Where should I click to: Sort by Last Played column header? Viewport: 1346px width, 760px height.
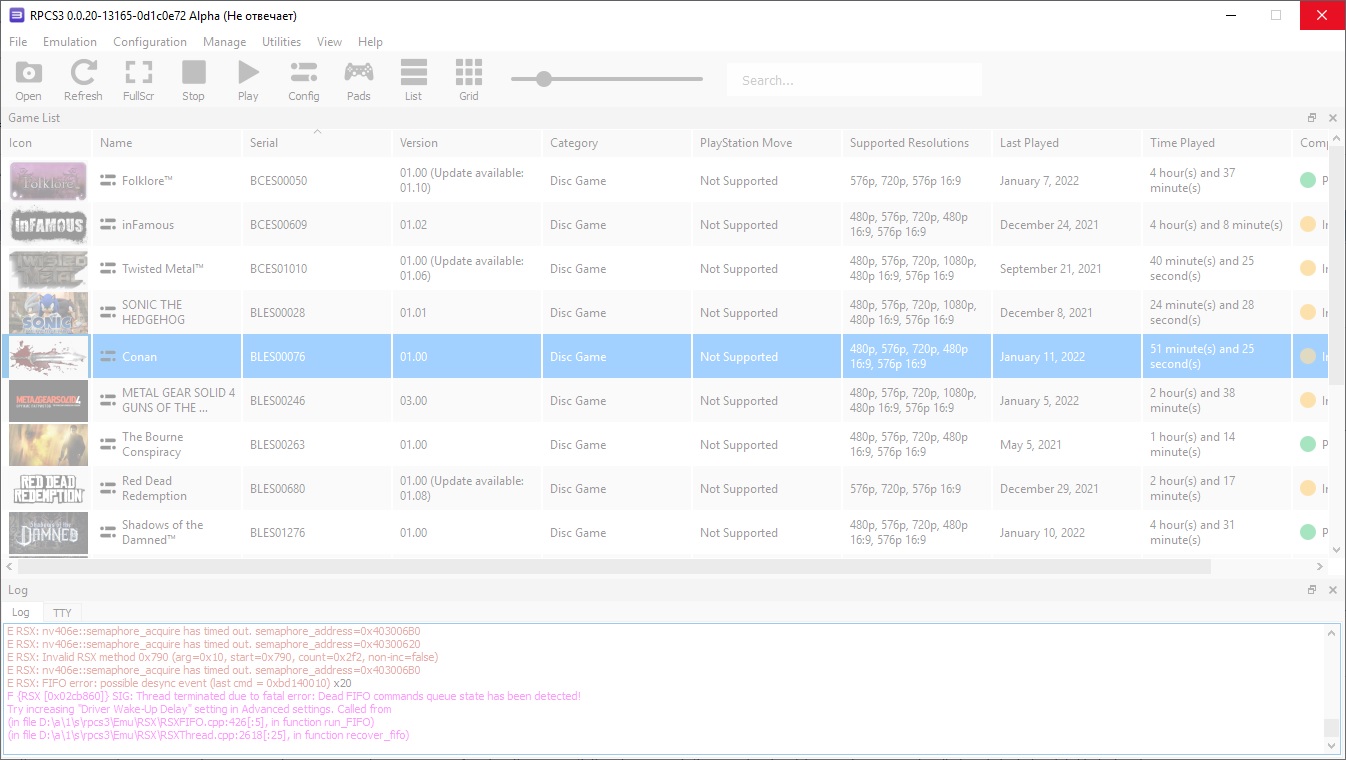tap(1067, 143)
